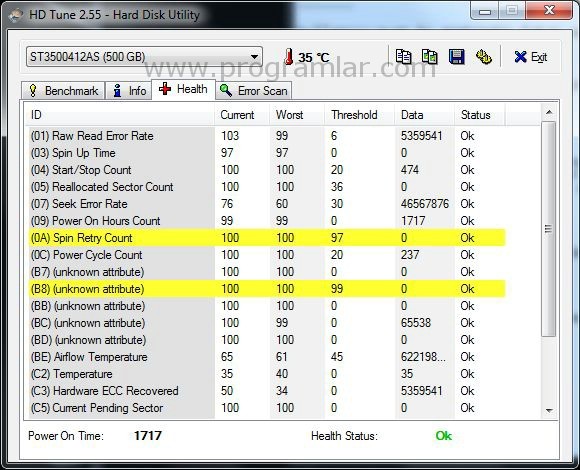Click the scrollbar up arrow
The height and width of the screenshot is (470, 580).
[549, 112]
